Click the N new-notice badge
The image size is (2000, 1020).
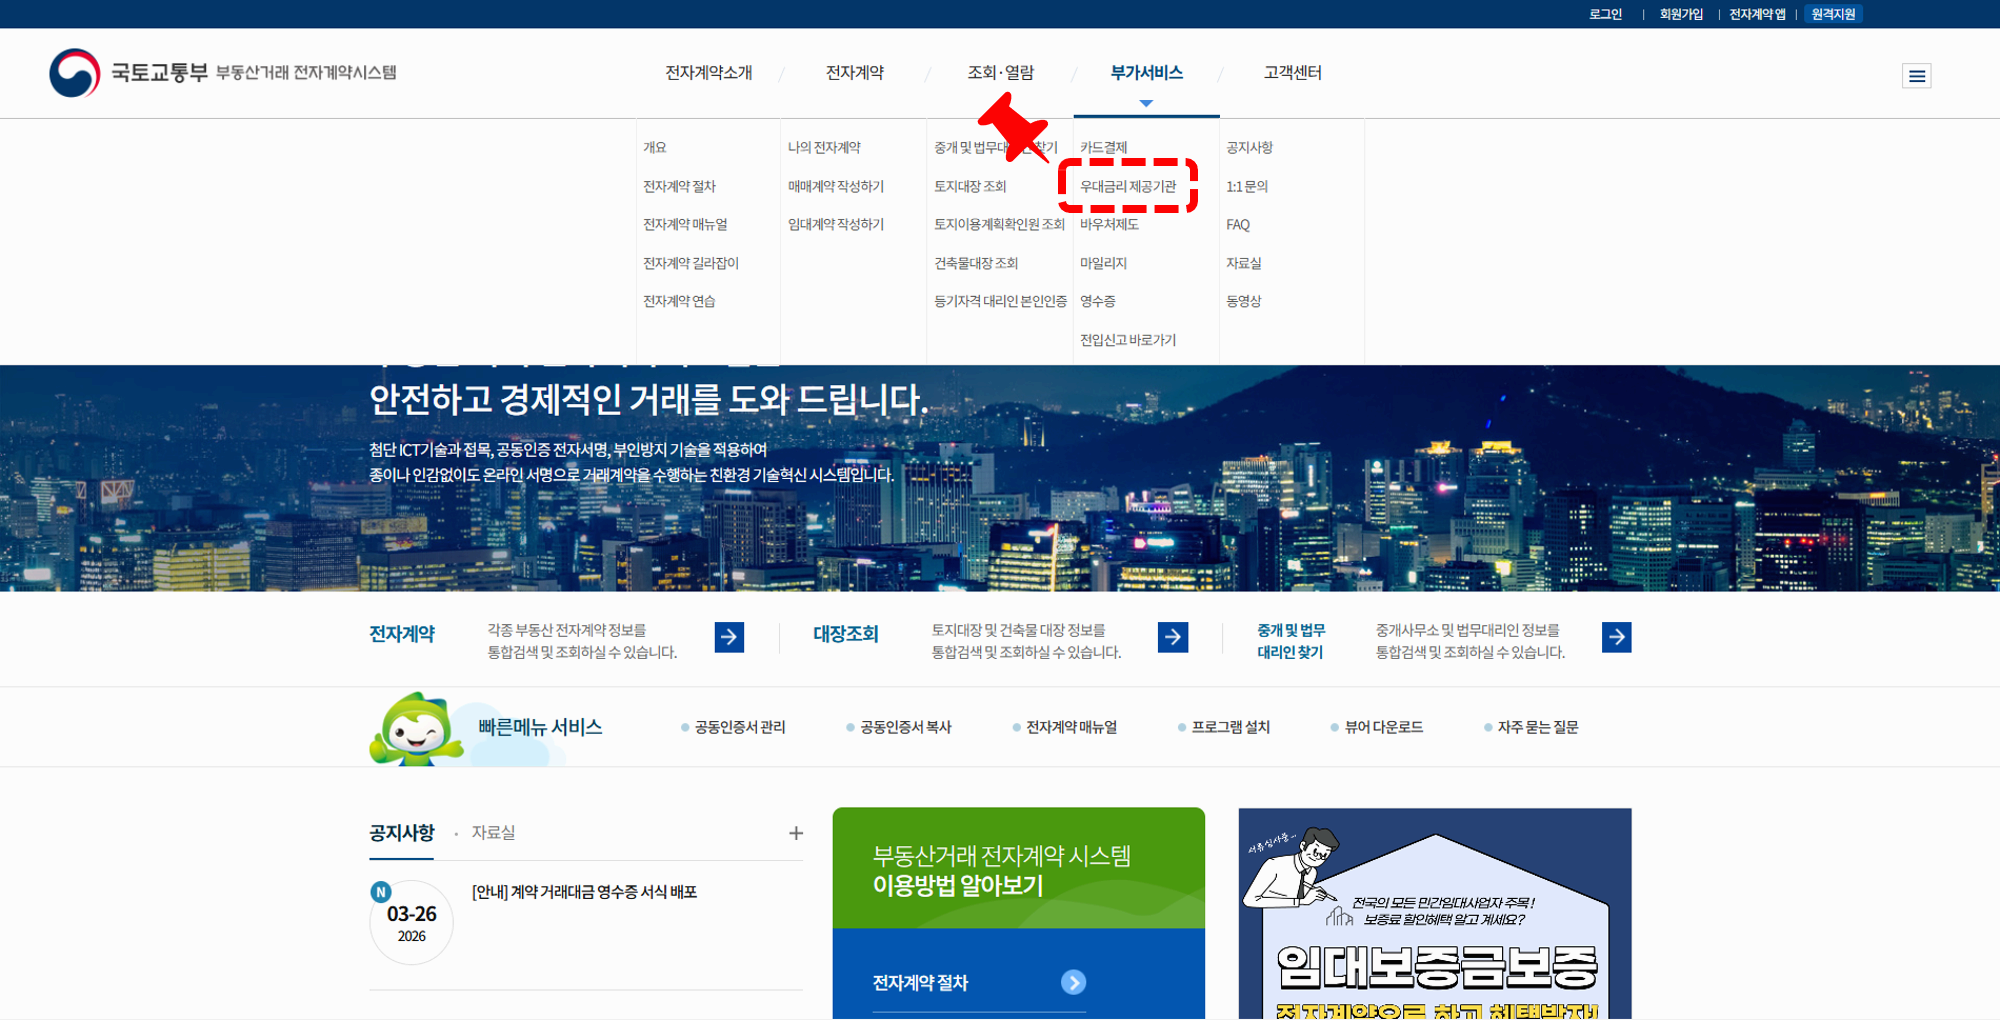(381, 892)
